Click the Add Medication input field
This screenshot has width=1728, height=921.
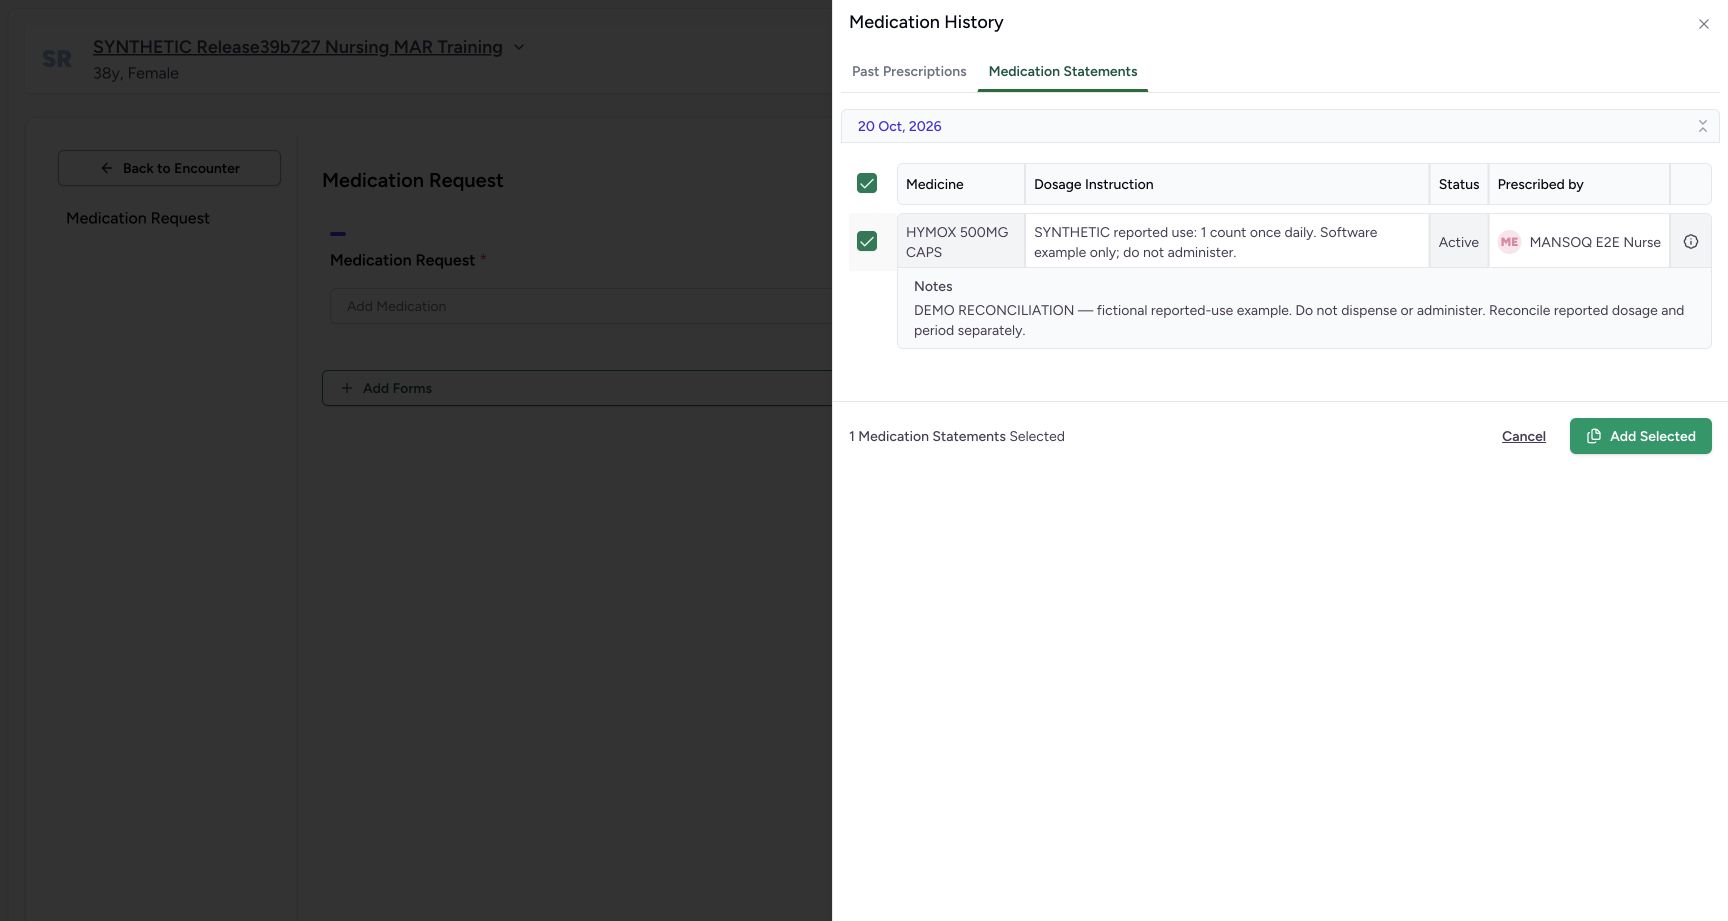click(580, 306)
